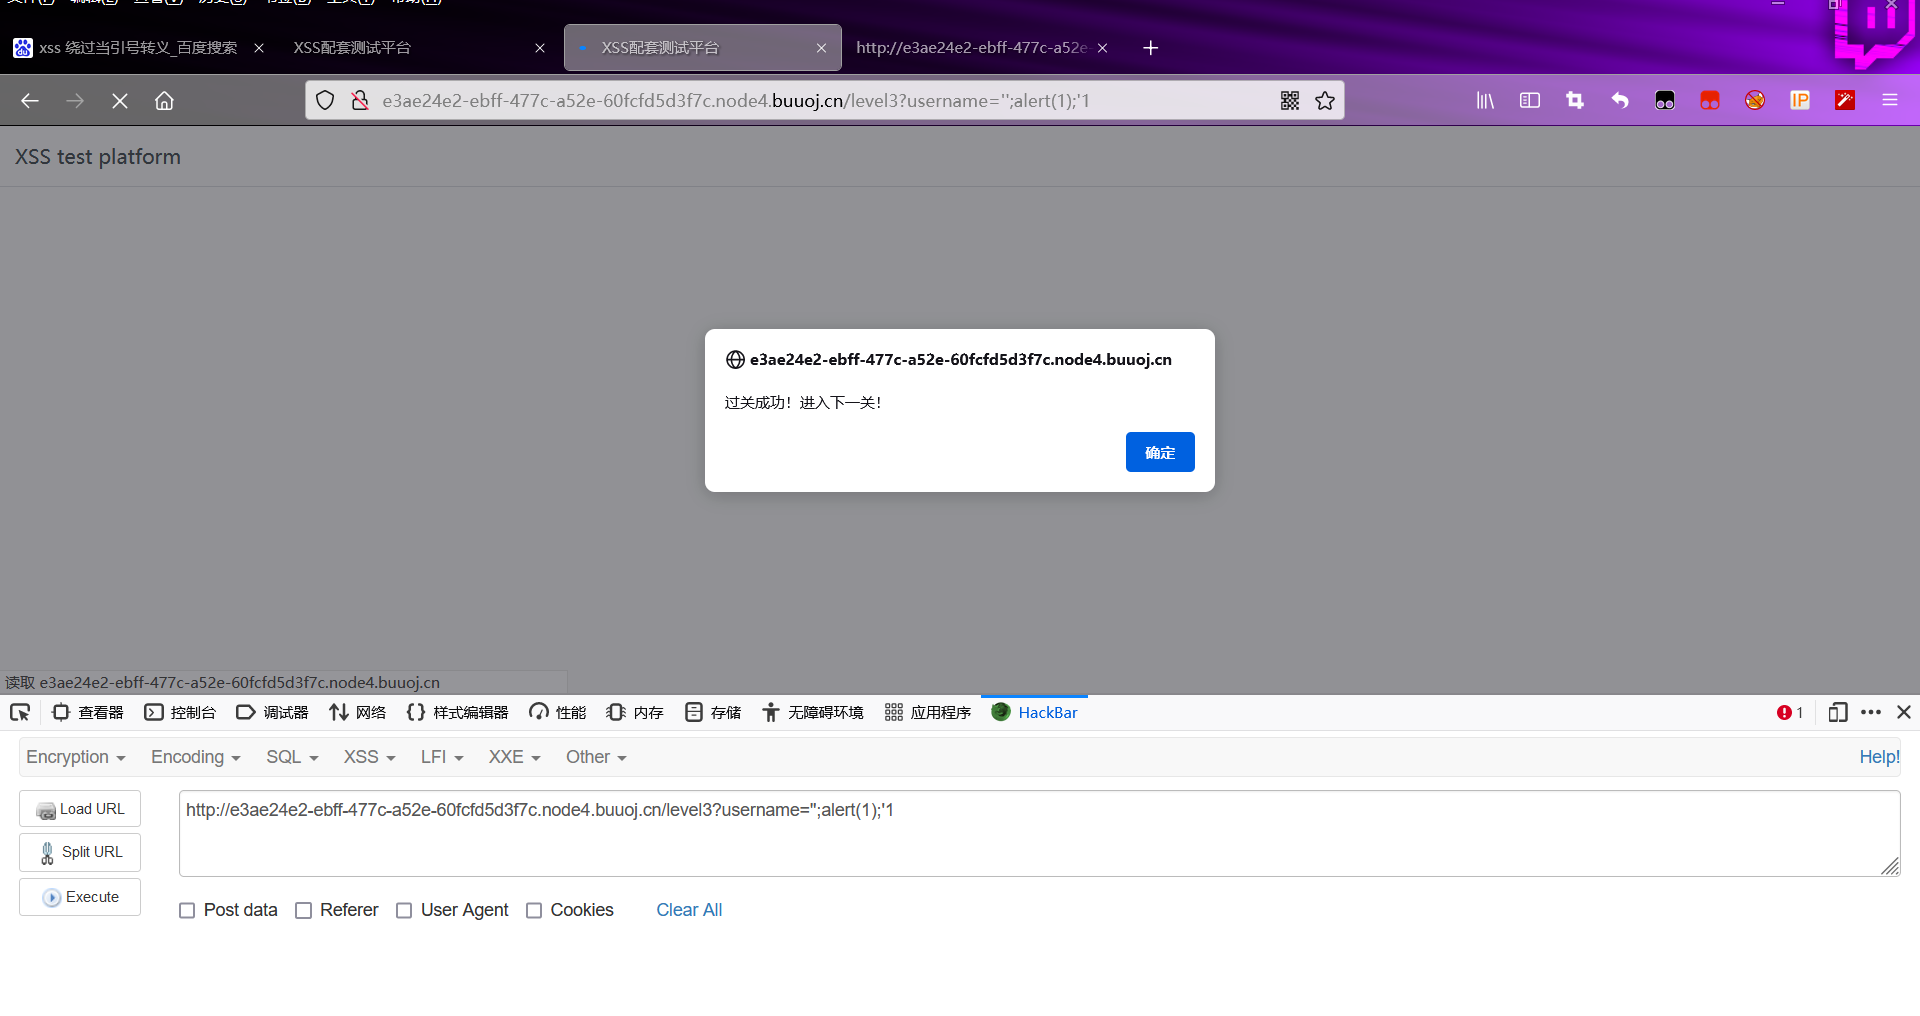The width and height of the screenshot is (1920, 1016).
Task: Select the element picker in devtools toolbar
Action: pyautogui.click(x=19, y=712)
